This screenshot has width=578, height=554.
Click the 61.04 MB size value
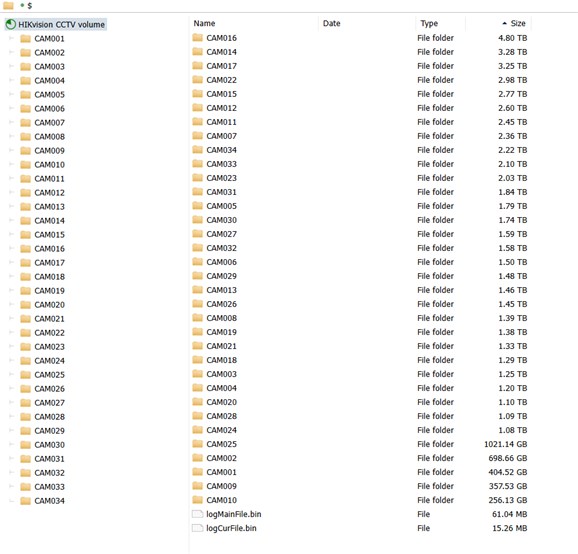(x=509, y=514)
